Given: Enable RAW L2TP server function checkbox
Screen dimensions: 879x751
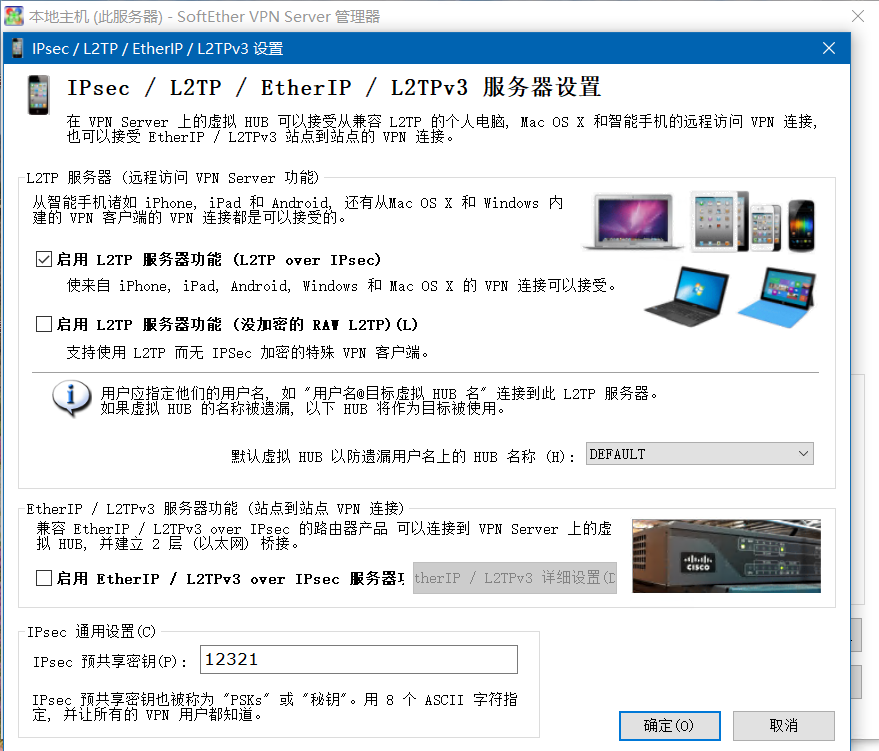Looking at the screenshot, I should 44,324.
